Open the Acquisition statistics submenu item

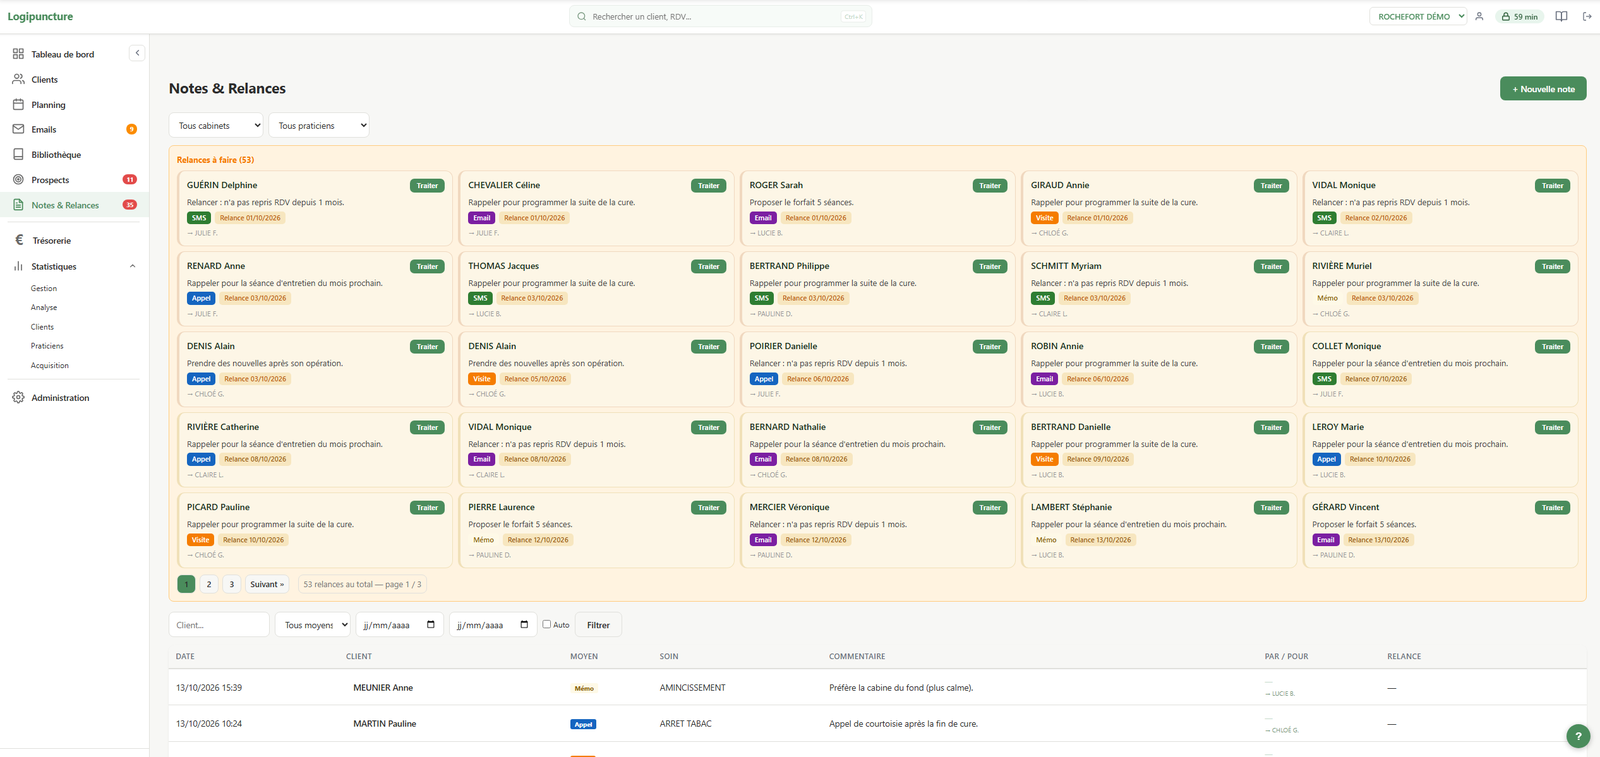(x=50, y=365)
